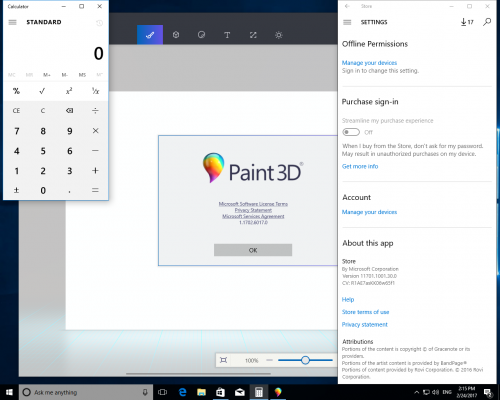The height and width of the screenshot is (400, 500).
Task: Open Microsoft Edge from the taskbar
Action: pyautogui.click(x=182, y=392)
